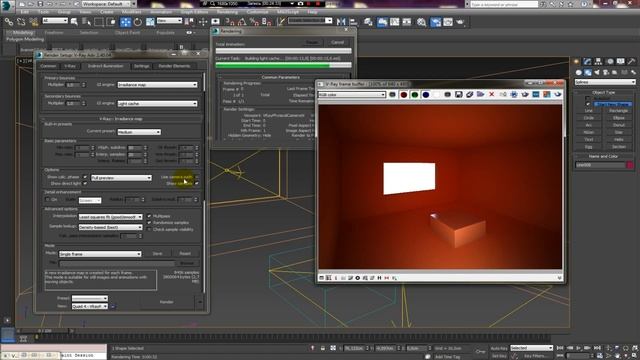Viewport: 640px width, 360px height.
Task: Switch to the V-Ray tab in Render Setup
Action: (x=70, y=66)
